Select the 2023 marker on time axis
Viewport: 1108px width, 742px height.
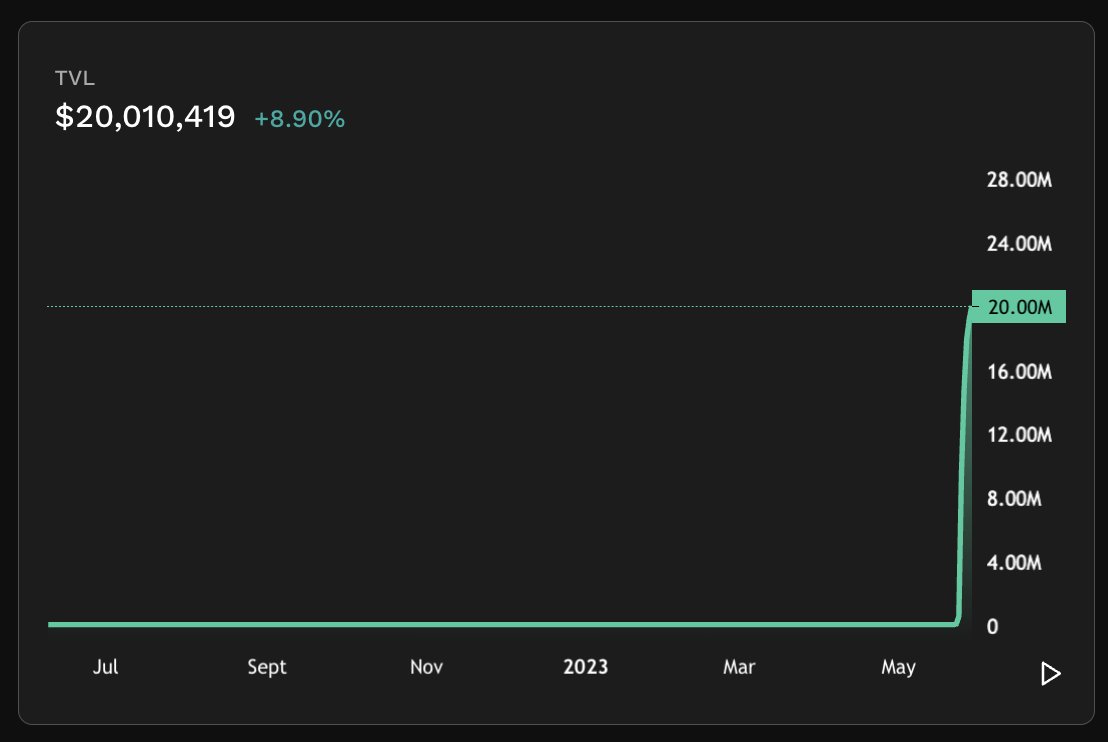click(585, 666)
